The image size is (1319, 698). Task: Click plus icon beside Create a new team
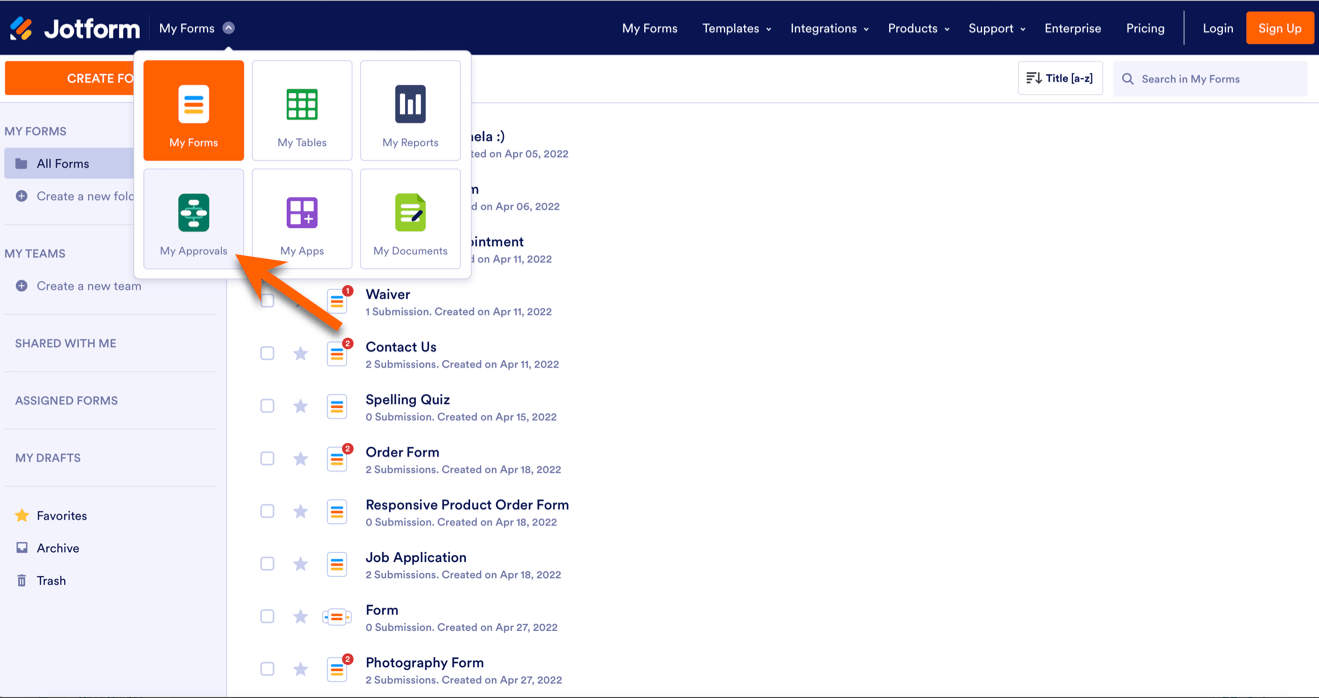[21, 286]
